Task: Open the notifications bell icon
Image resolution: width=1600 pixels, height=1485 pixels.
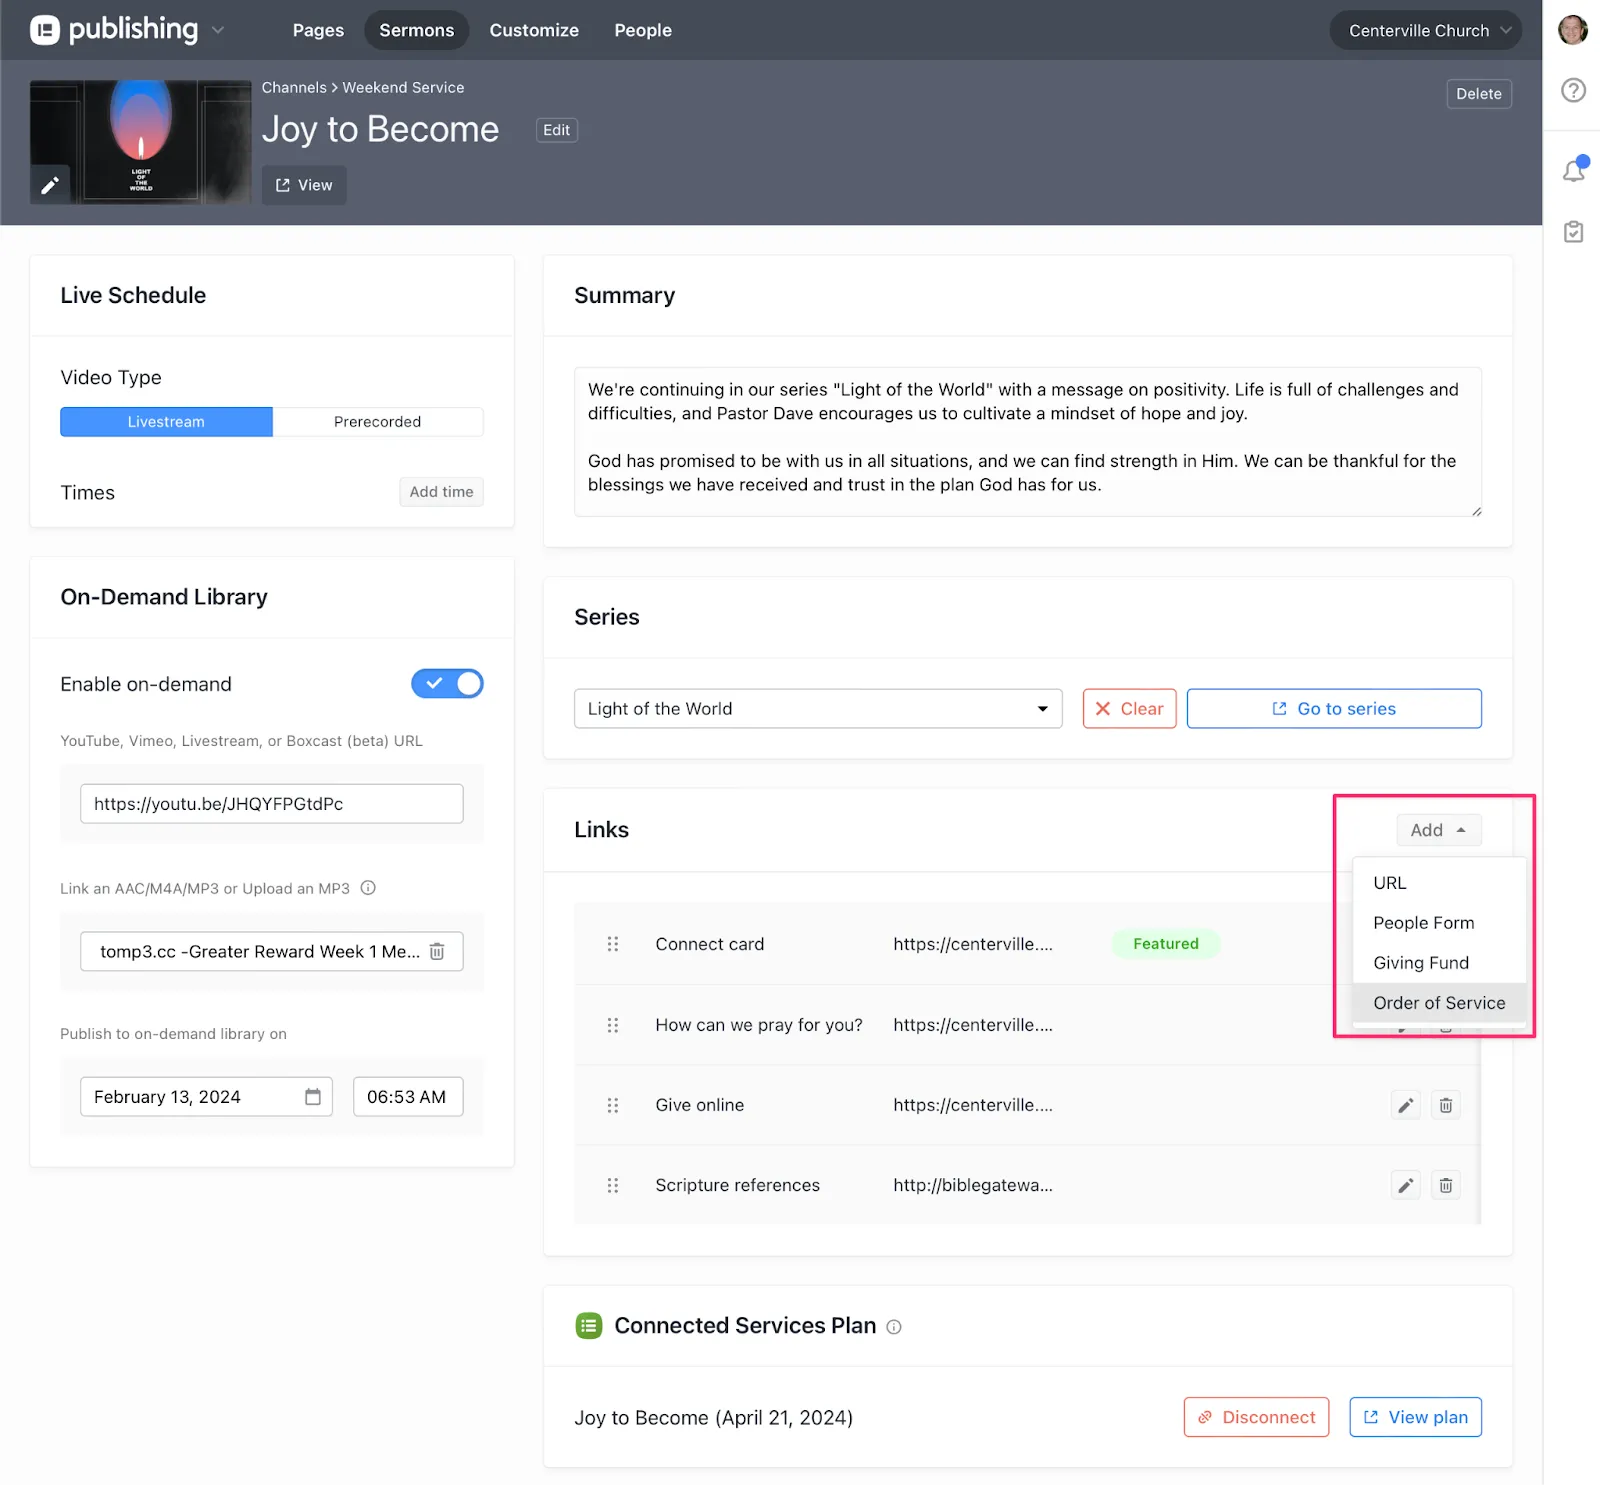Action: point(1573,170)
